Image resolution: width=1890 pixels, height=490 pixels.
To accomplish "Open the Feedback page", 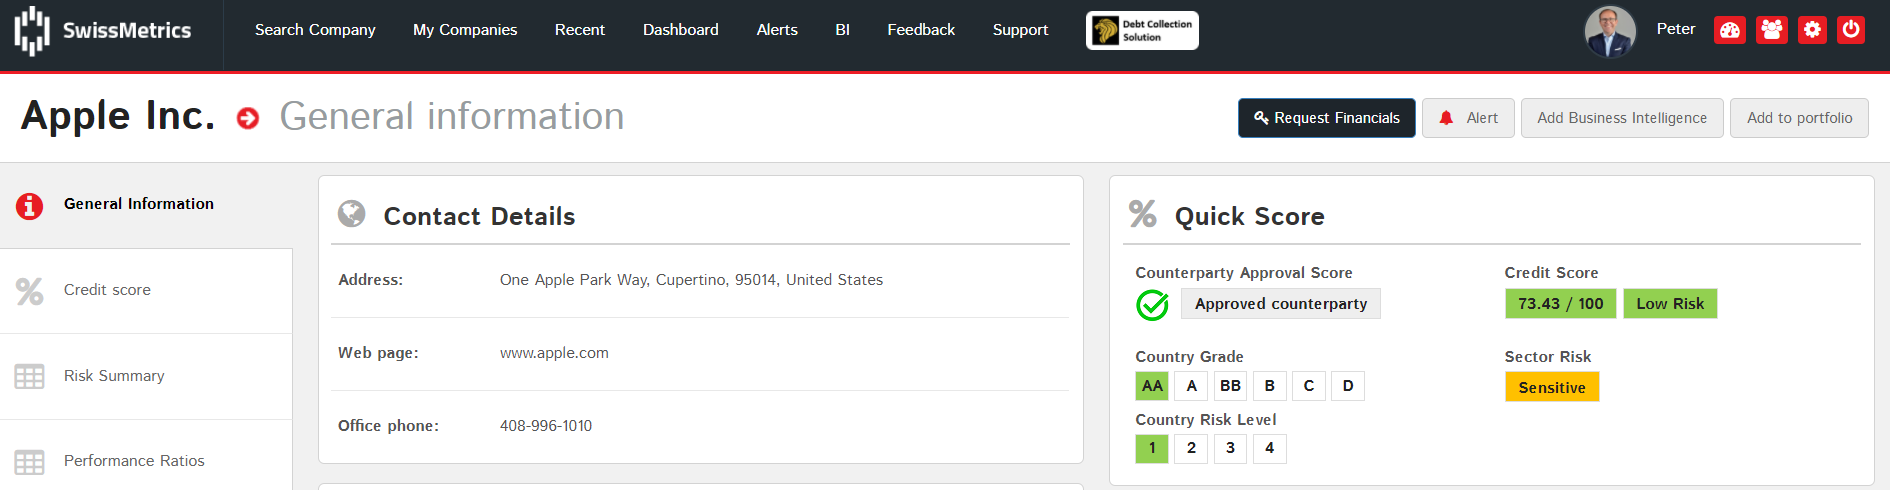I will 921,30.
